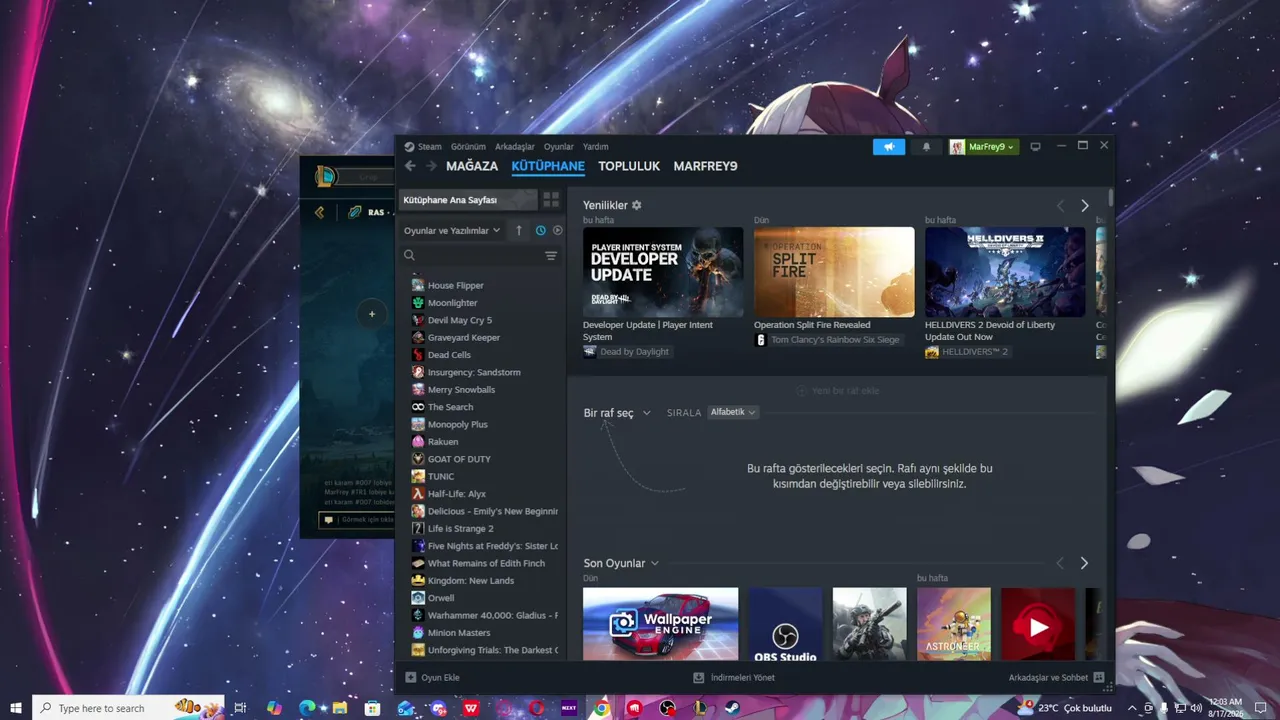The height and width of the screenshot is (720, 1280).
Task: Click the download icon beside İndirmeleri Yönet
Action: pos(699,678)
